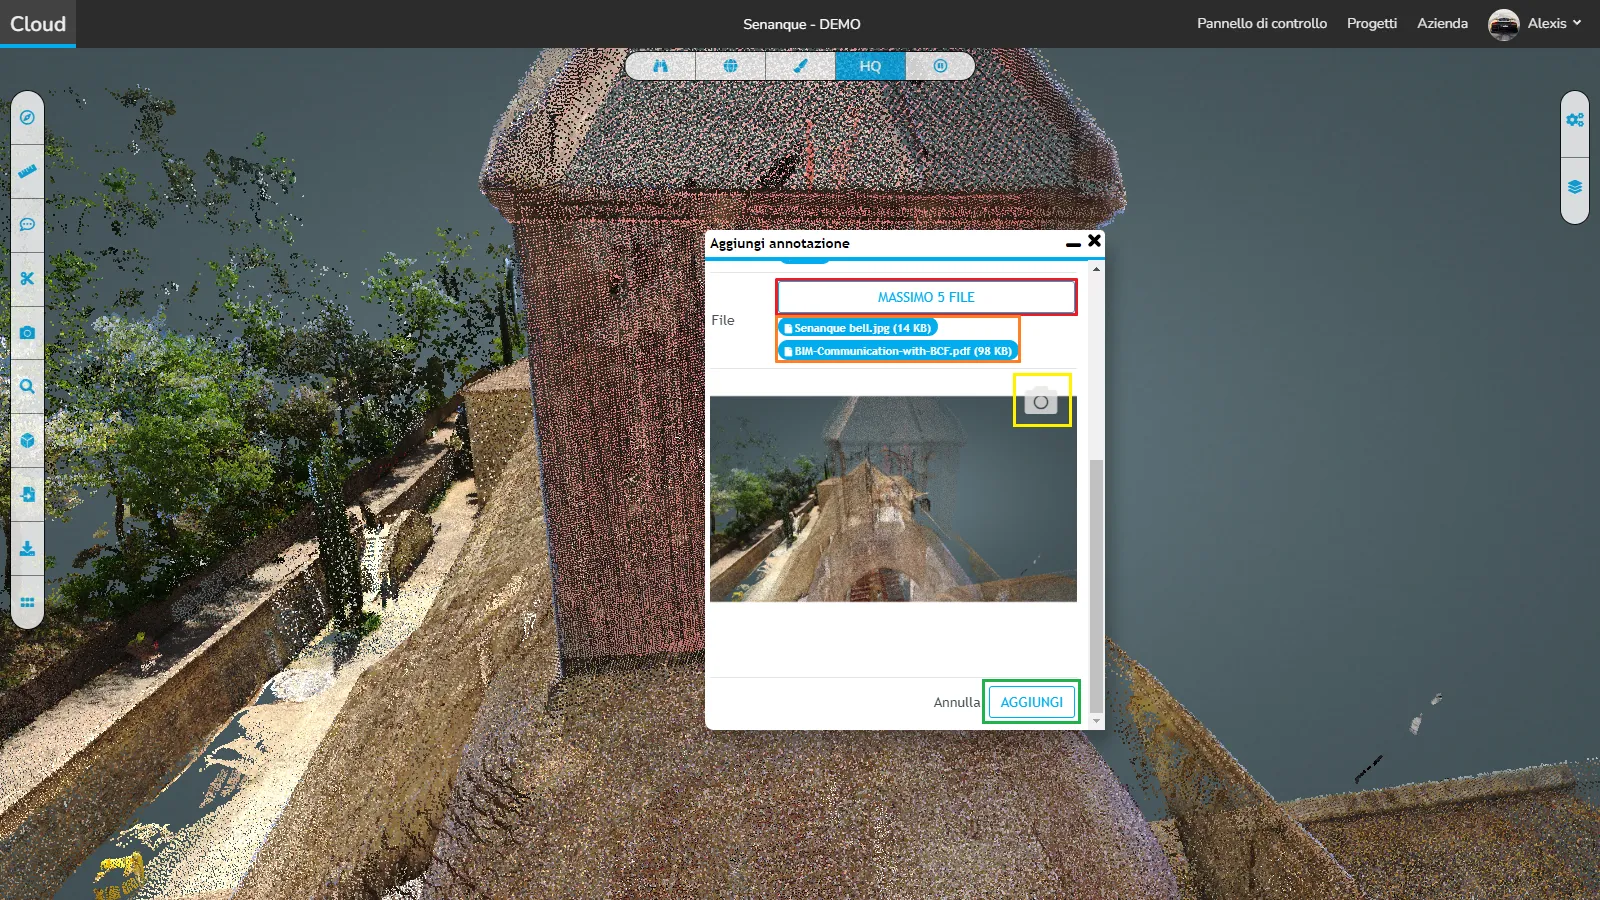Open the layers stack icon at right

tap(1575, 187)
